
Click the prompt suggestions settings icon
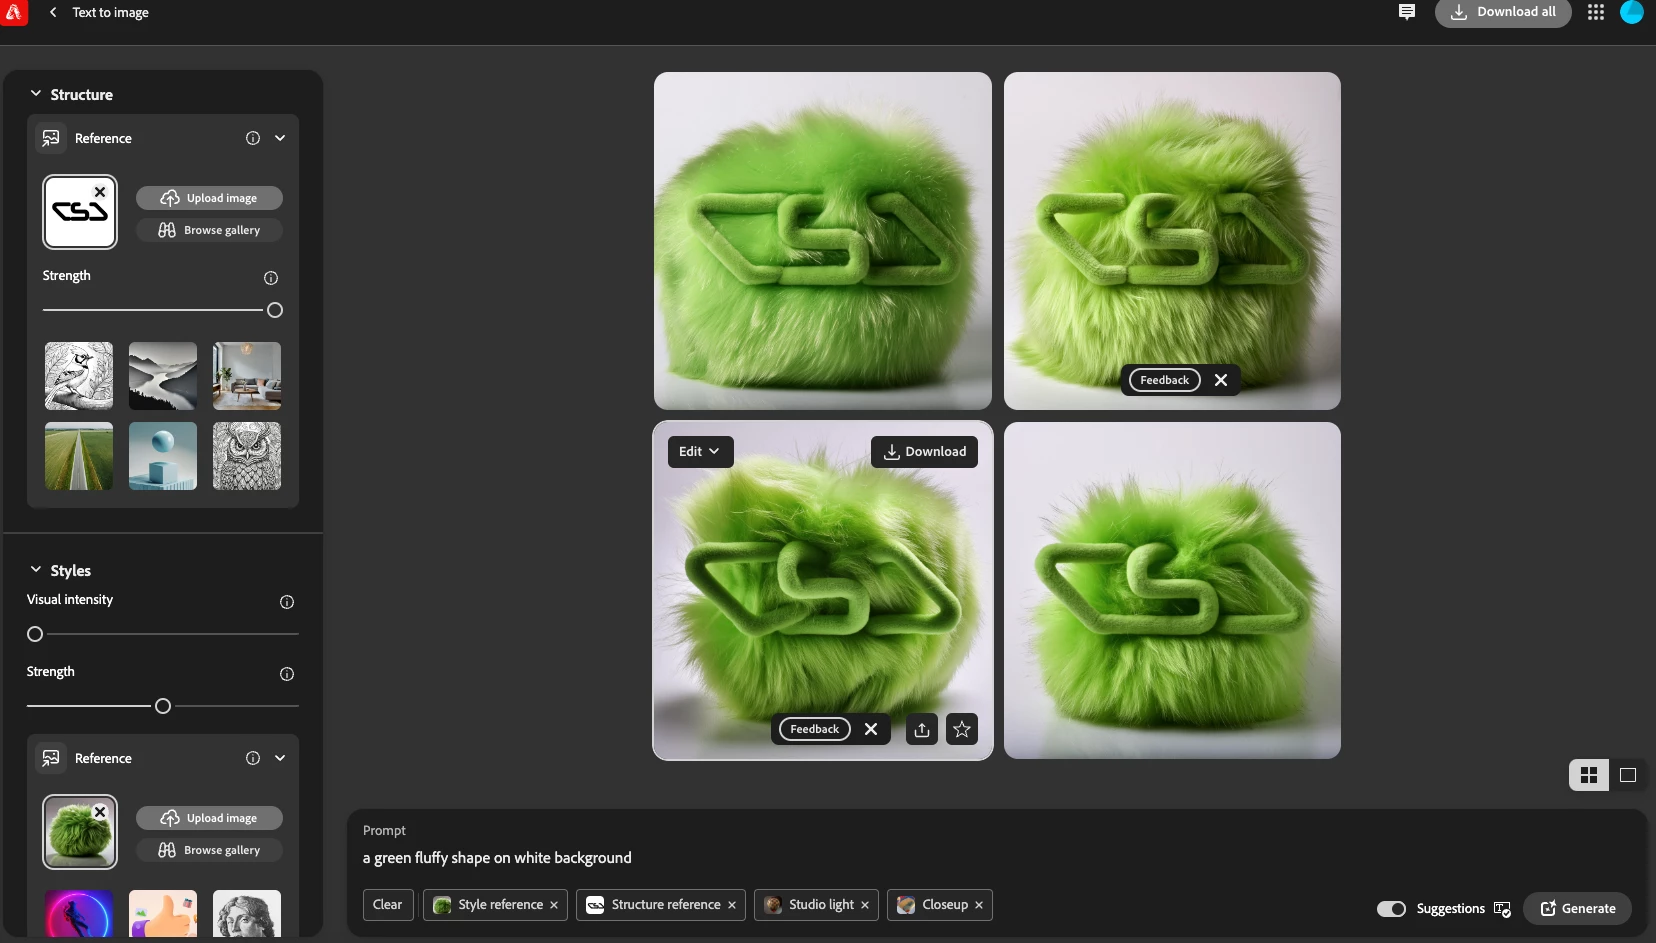point(1502,909)
